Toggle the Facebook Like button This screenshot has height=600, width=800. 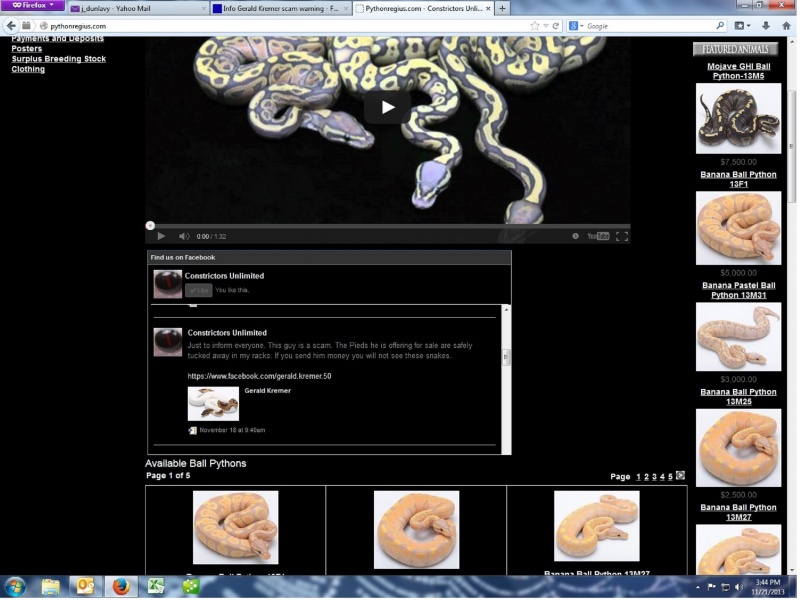coord(198,290)
